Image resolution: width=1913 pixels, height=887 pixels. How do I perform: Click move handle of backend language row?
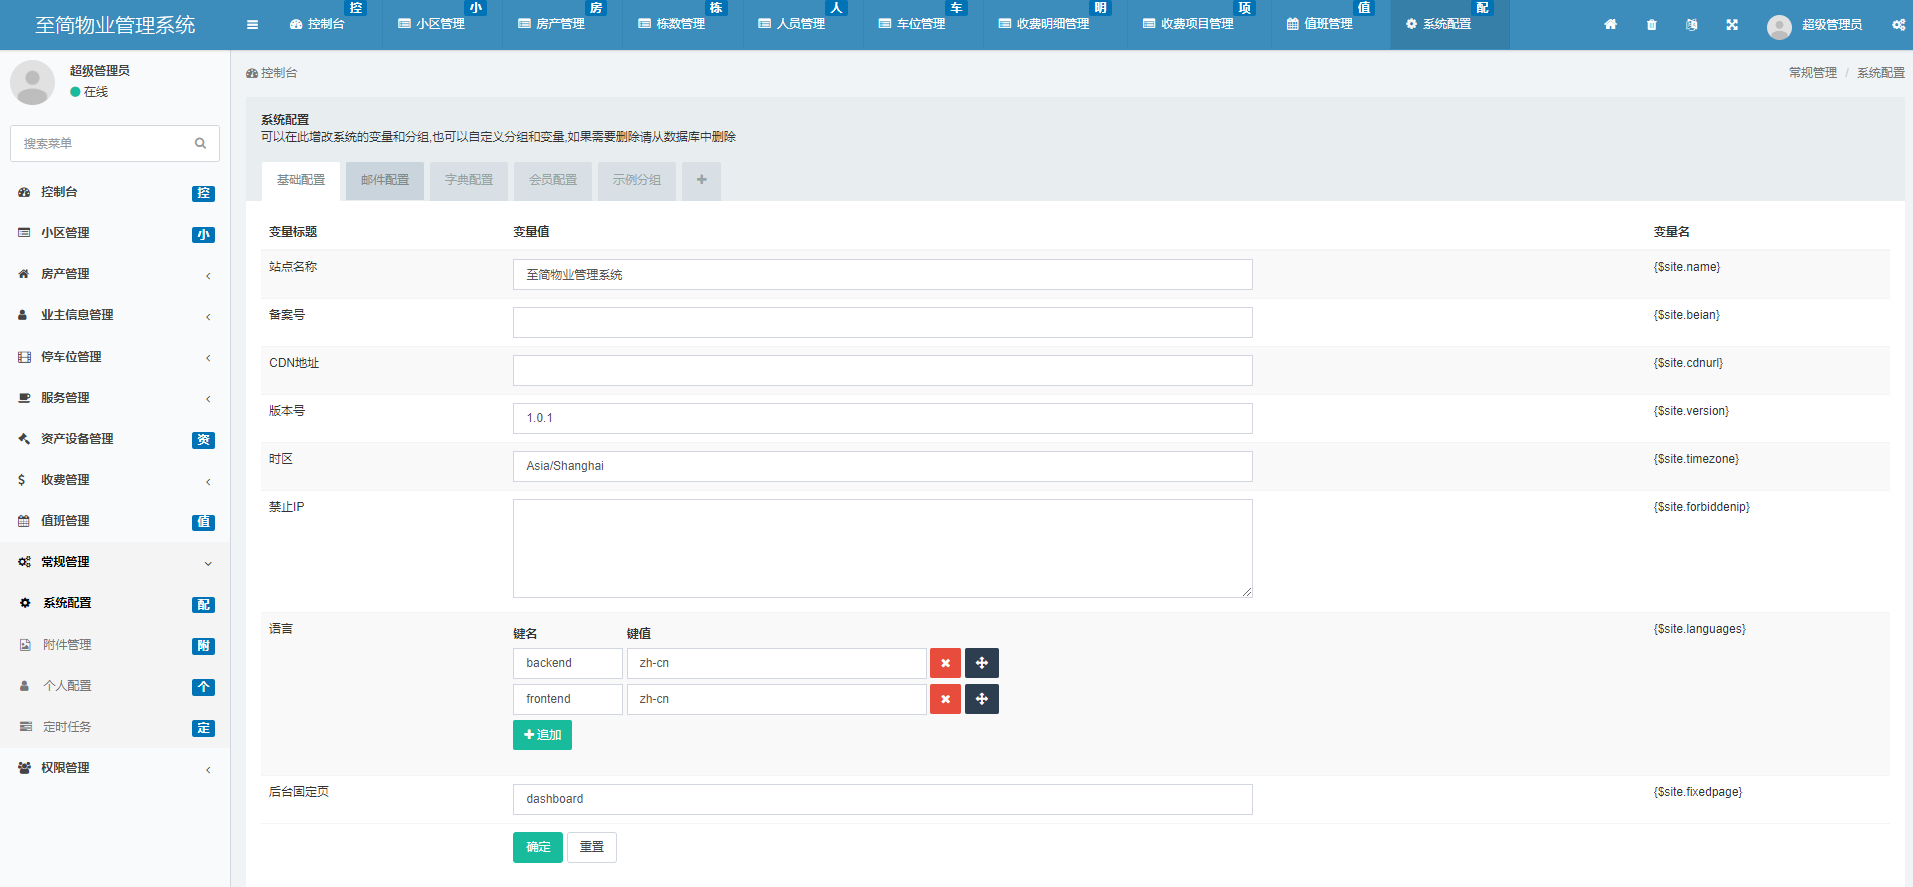(x=982, y=663)
